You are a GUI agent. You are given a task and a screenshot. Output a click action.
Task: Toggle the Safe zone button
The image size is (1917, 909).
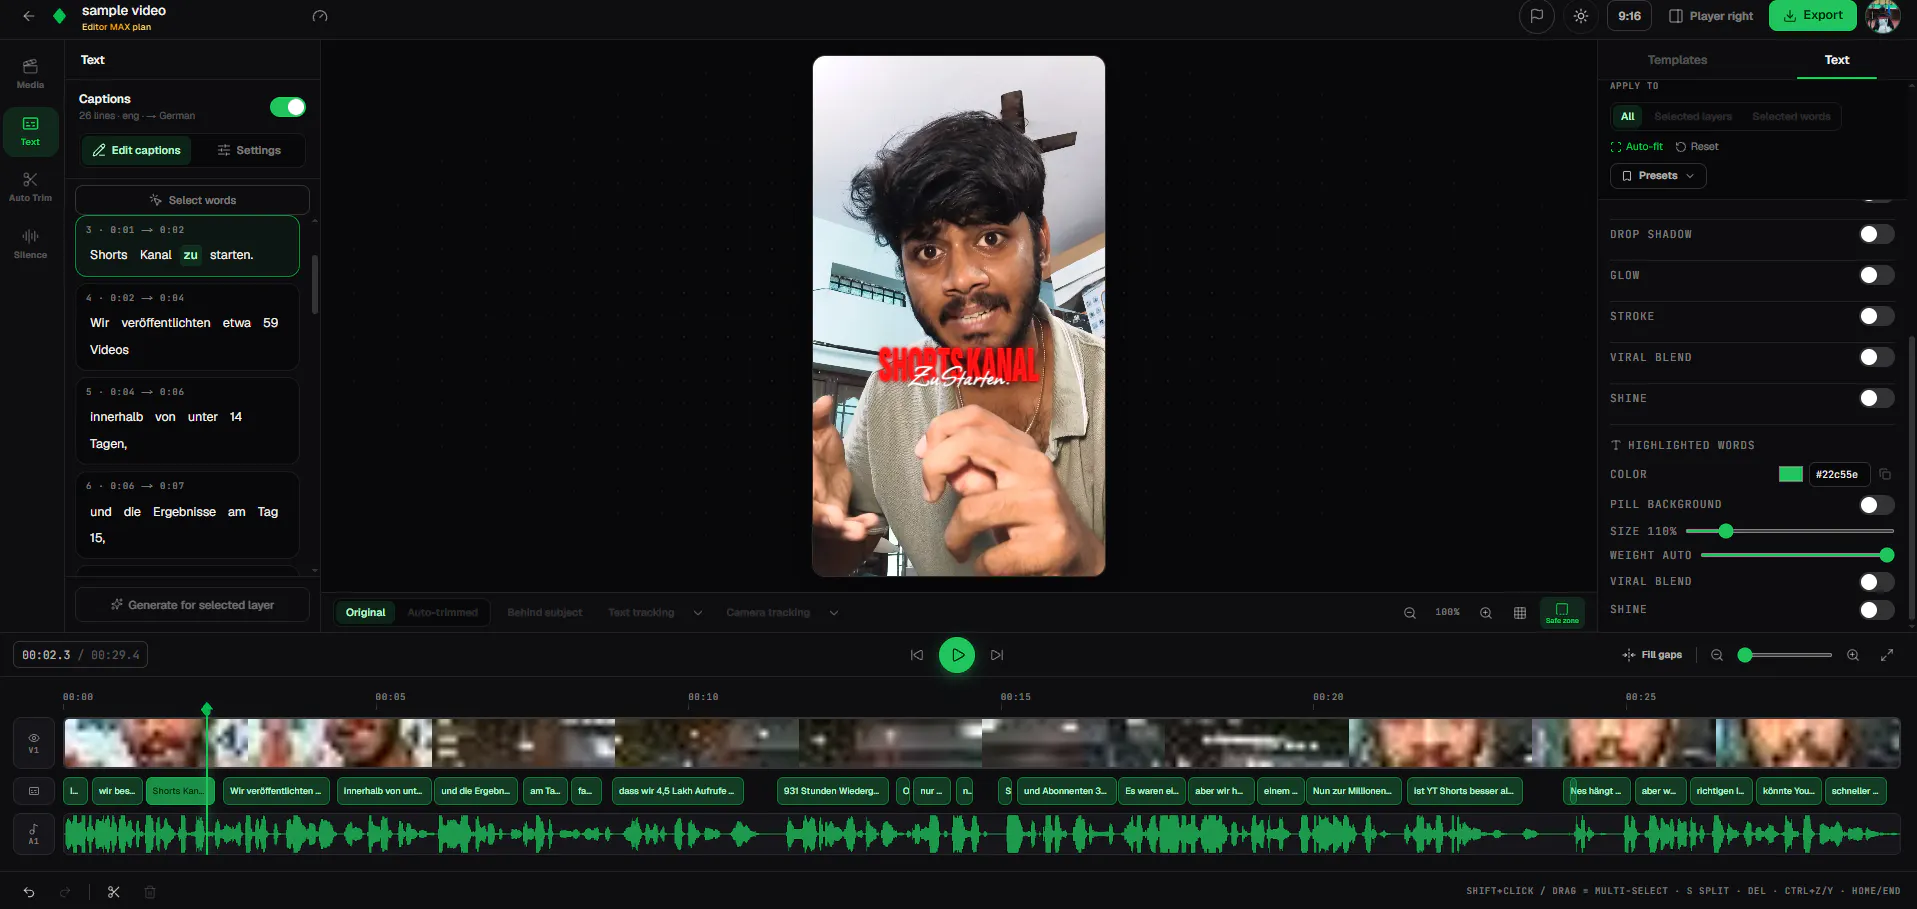coord(1562,613)
